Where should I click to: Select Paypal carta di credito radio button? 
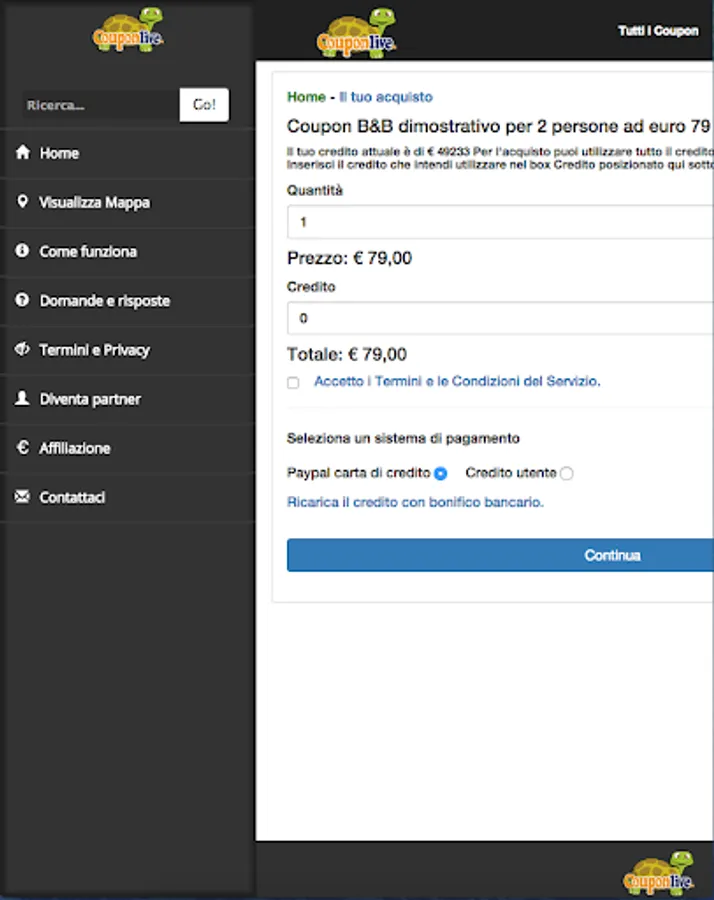pos(440,473)
